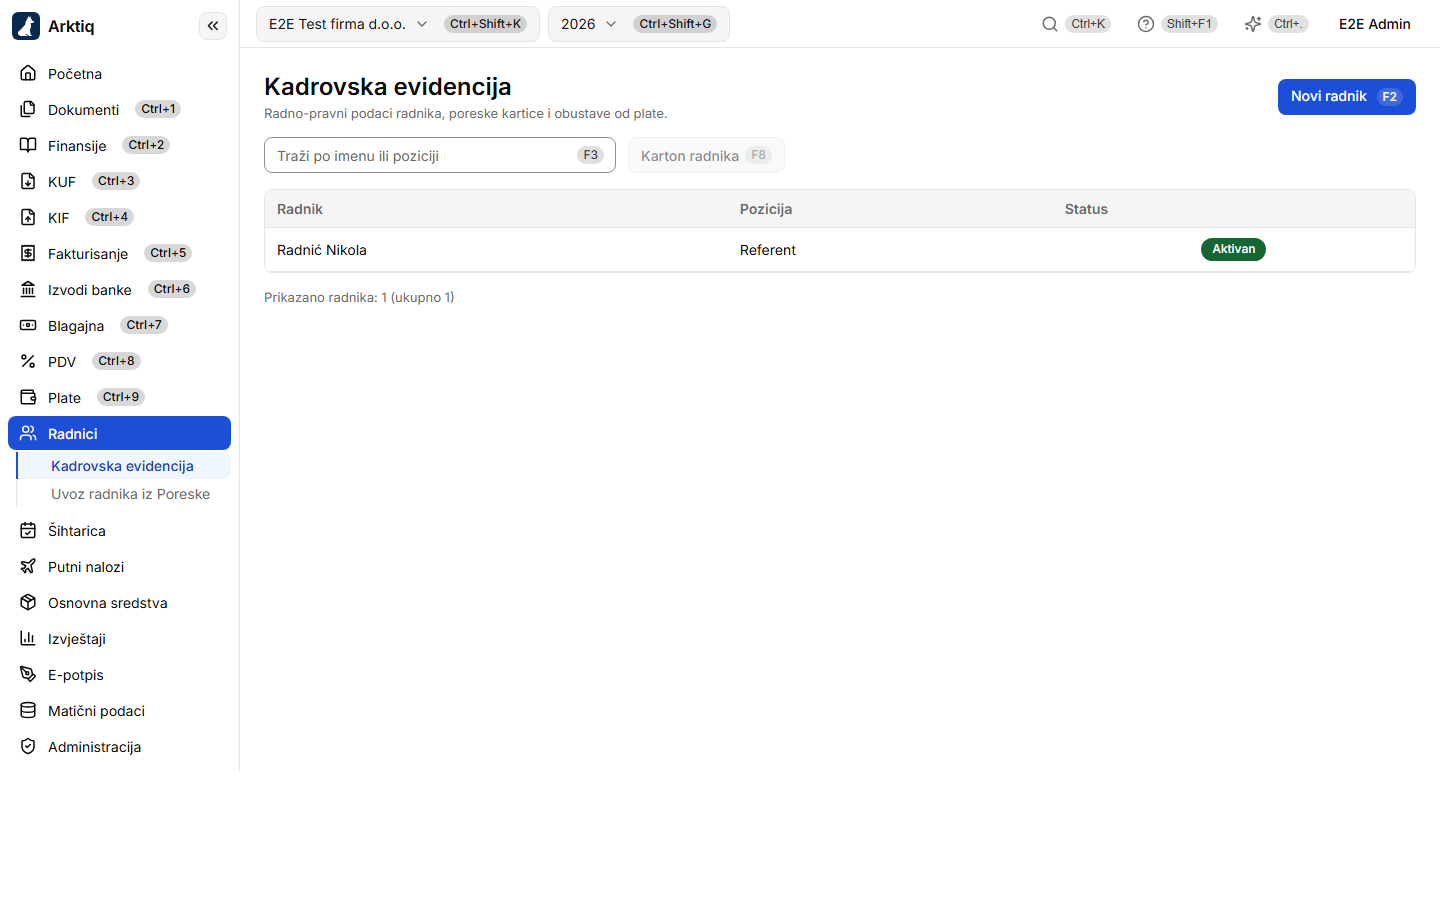The image size is (1440, 900).
Task: Click the PDV percent icon
Action: 28,361
